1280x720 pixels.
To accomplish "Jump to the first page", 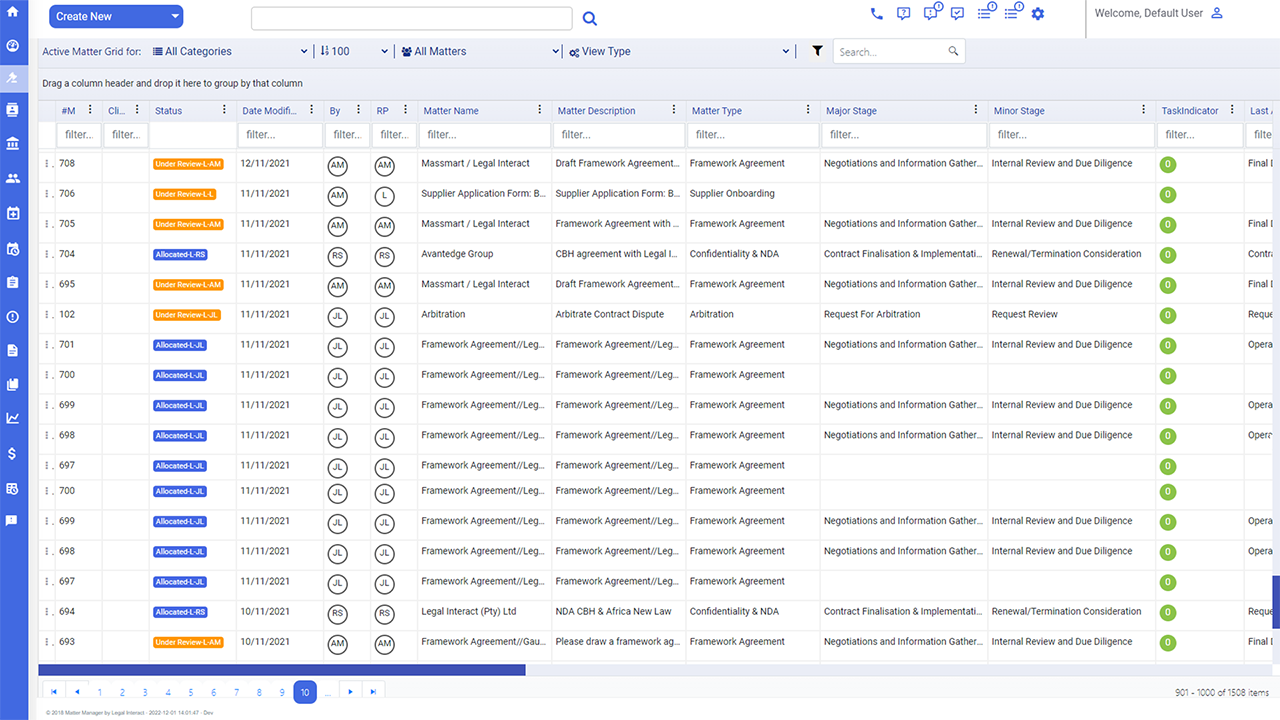I will point(54,692).
